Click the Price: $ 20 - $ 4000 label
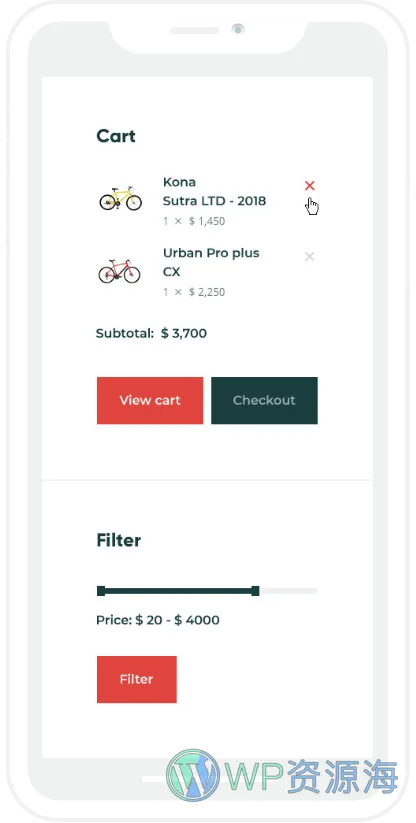416x823 pixels. pos(157,620)
